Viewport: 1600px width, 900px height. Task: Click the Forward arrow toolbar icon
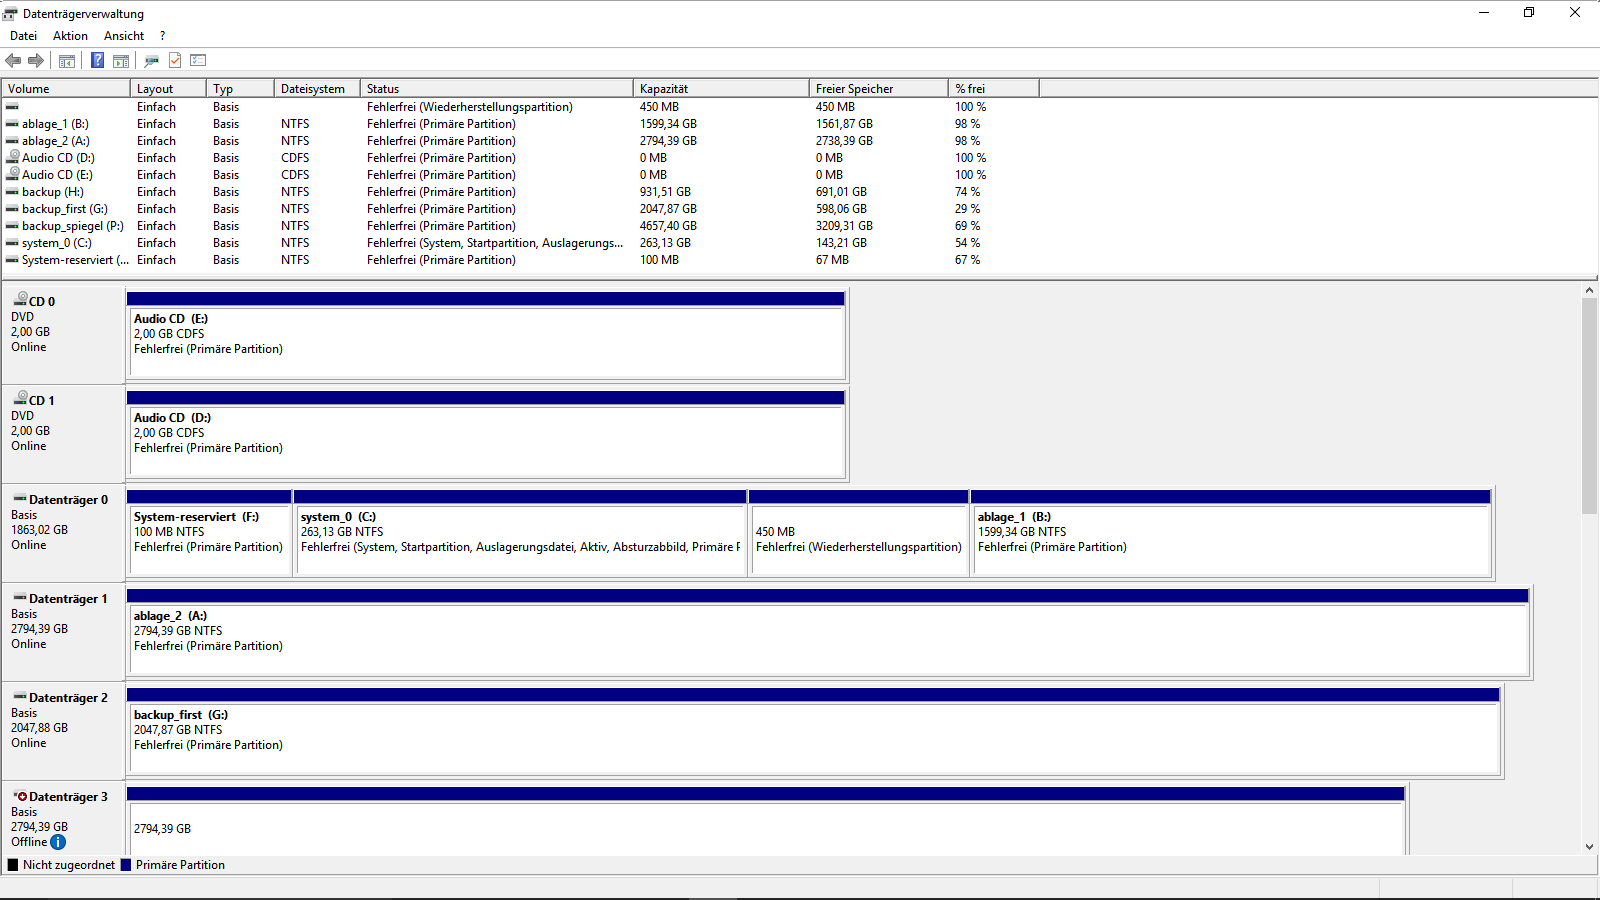click(x=36, y=61)
